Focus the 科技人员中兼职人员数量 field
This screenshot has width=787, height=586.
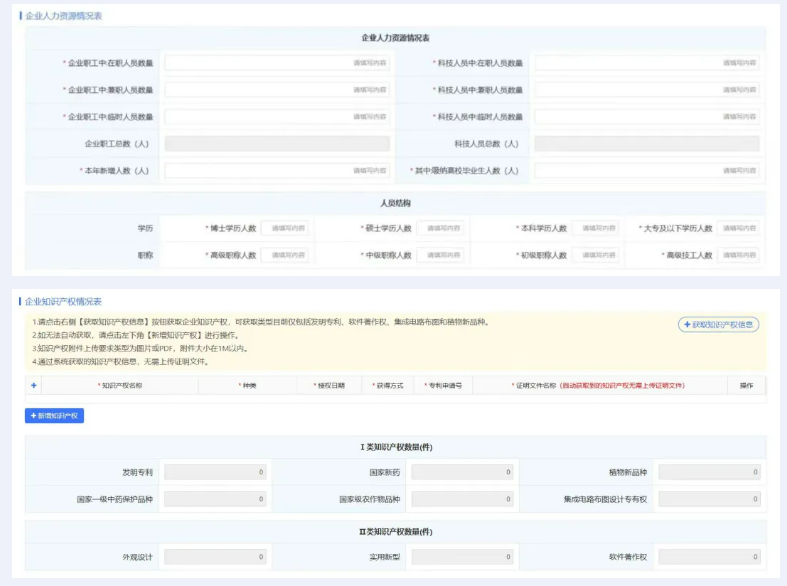[x=646, y=90]
